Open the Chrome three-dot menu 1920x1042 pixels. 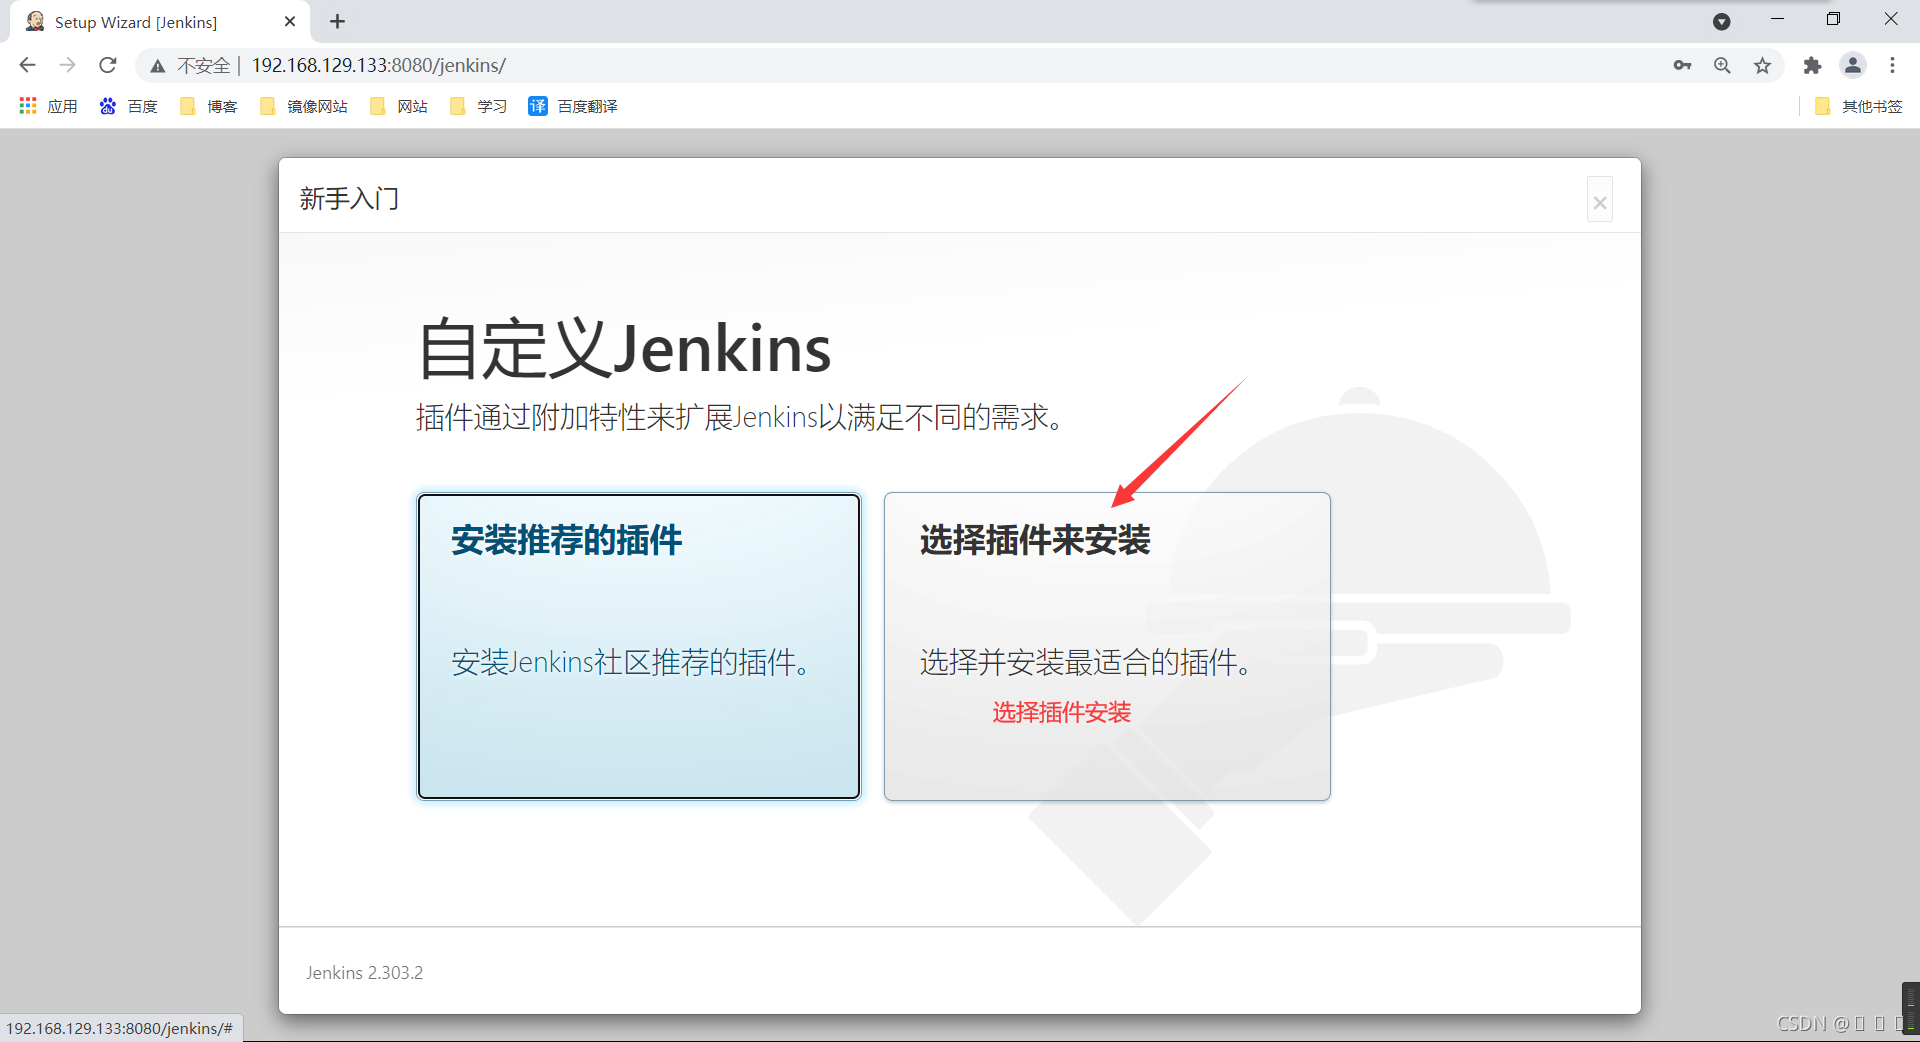[1893, 65]
